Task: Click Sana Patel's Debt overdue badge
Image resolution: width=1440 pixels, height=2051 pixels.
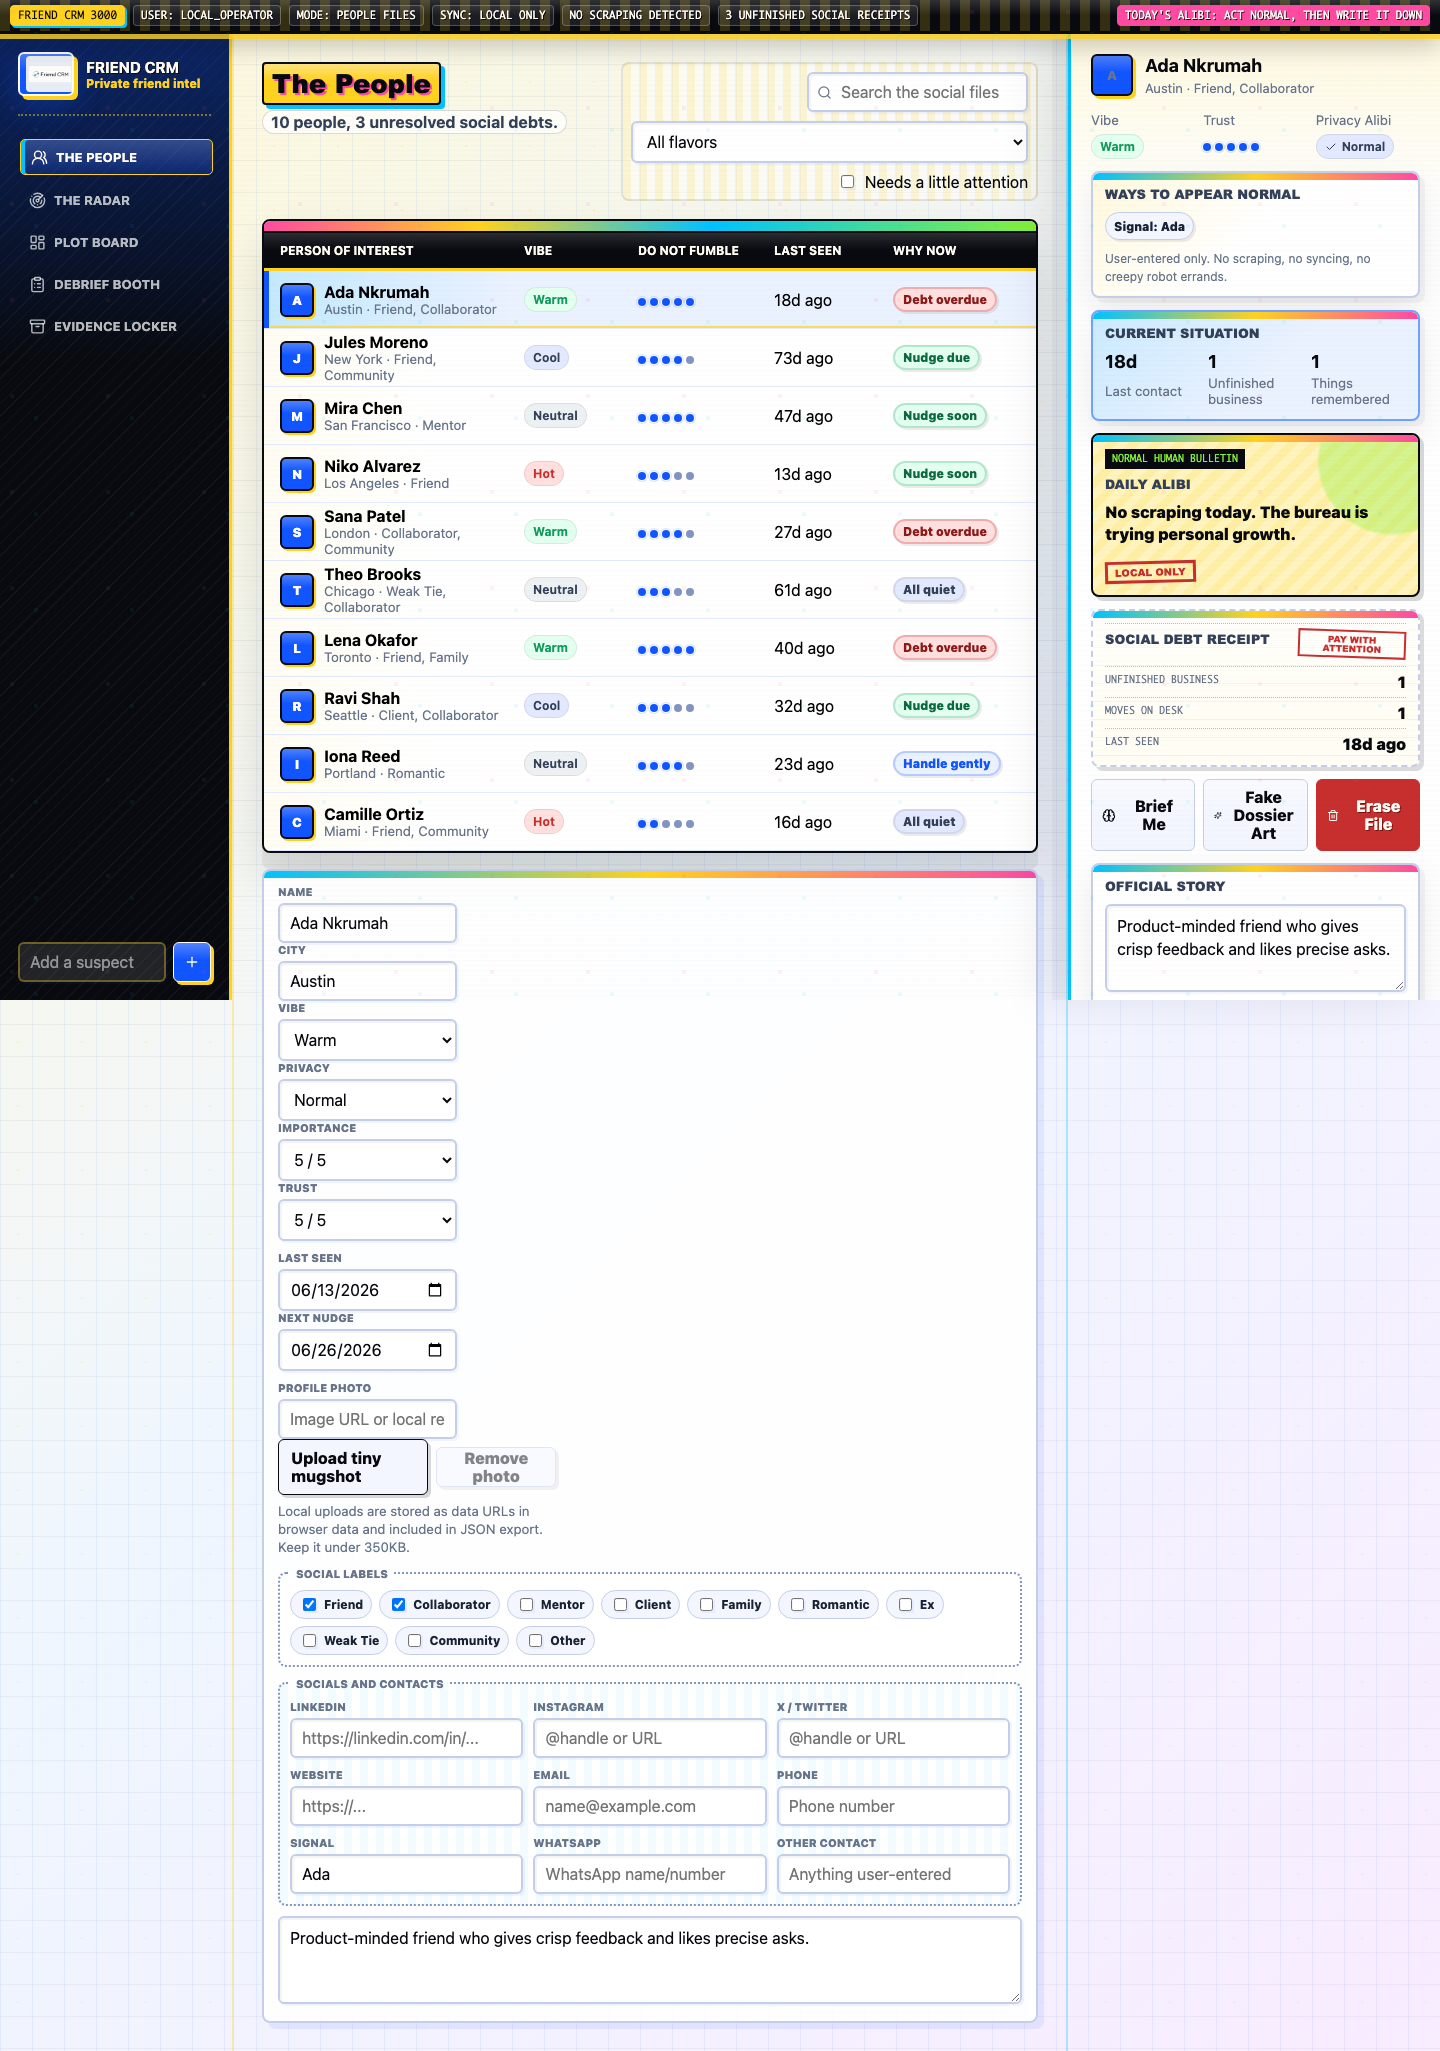Action: coord(944,532)
